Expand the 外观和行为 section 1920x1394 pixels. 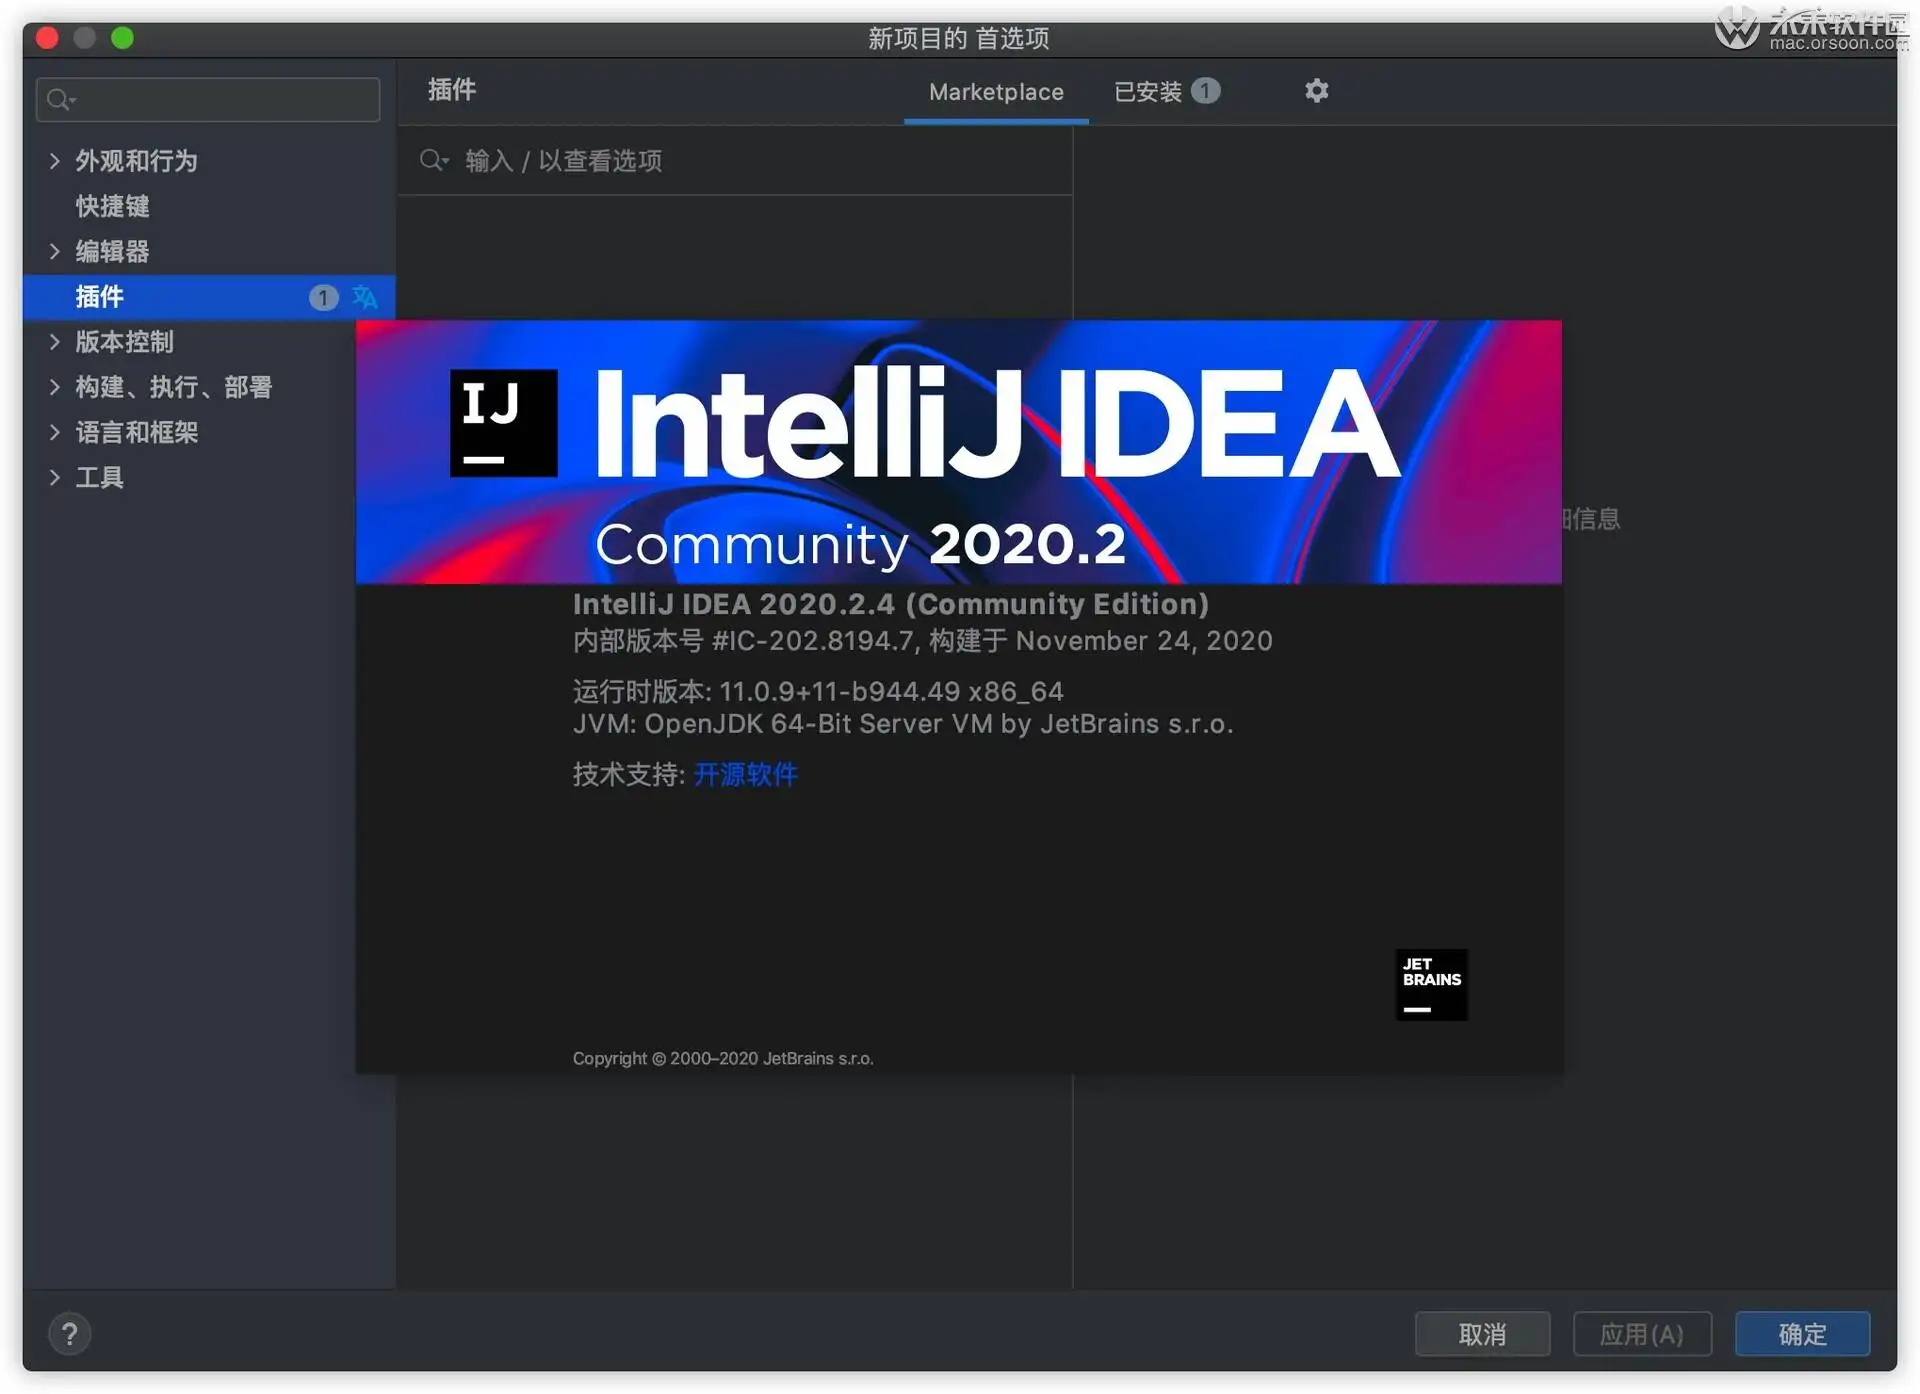(x=55, y=161)
